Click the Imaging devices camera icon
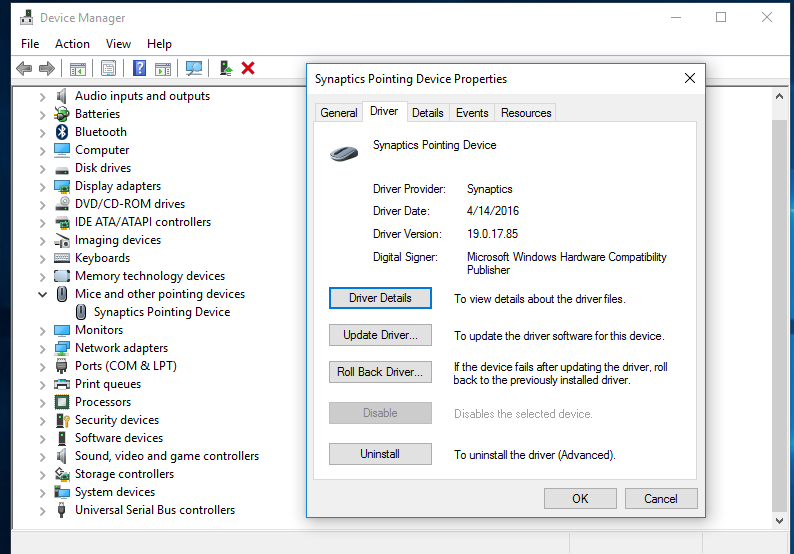Viewport: 794px width, 554px height. 62,240
